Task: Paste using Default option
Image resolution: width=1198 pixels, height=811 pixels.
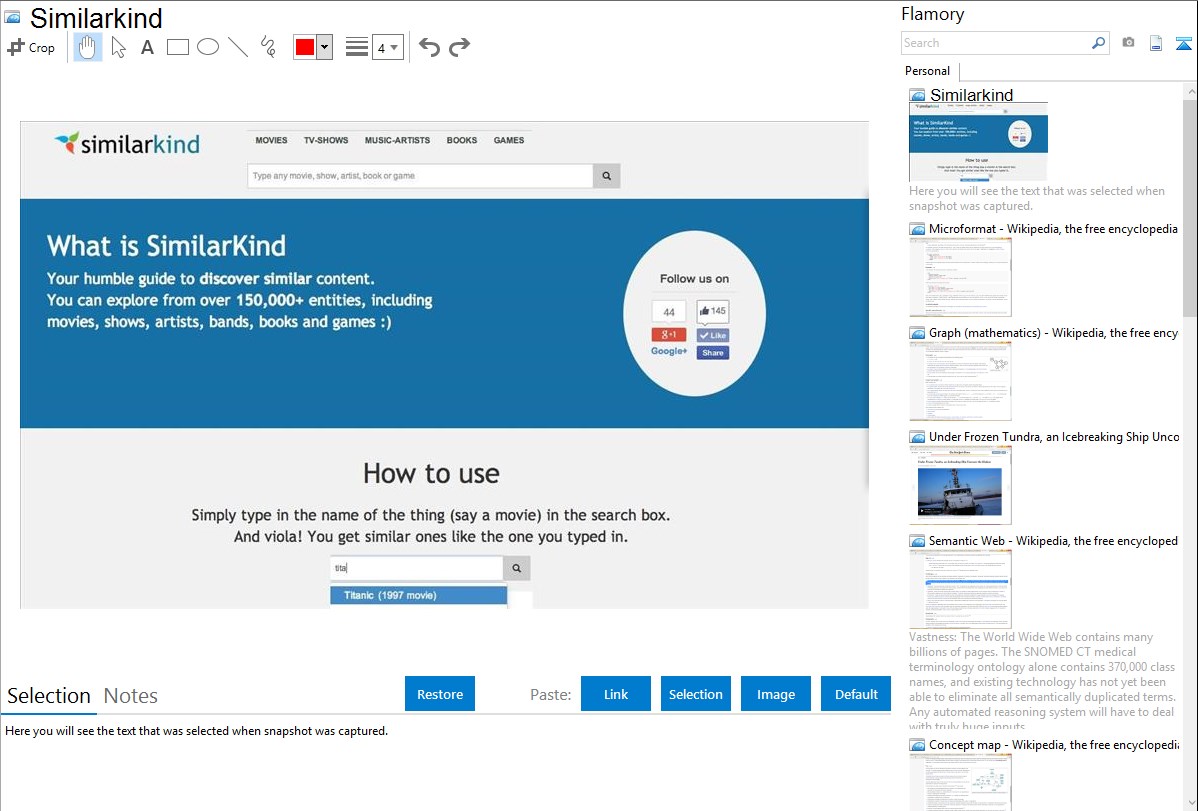Action: click(856, 694)
